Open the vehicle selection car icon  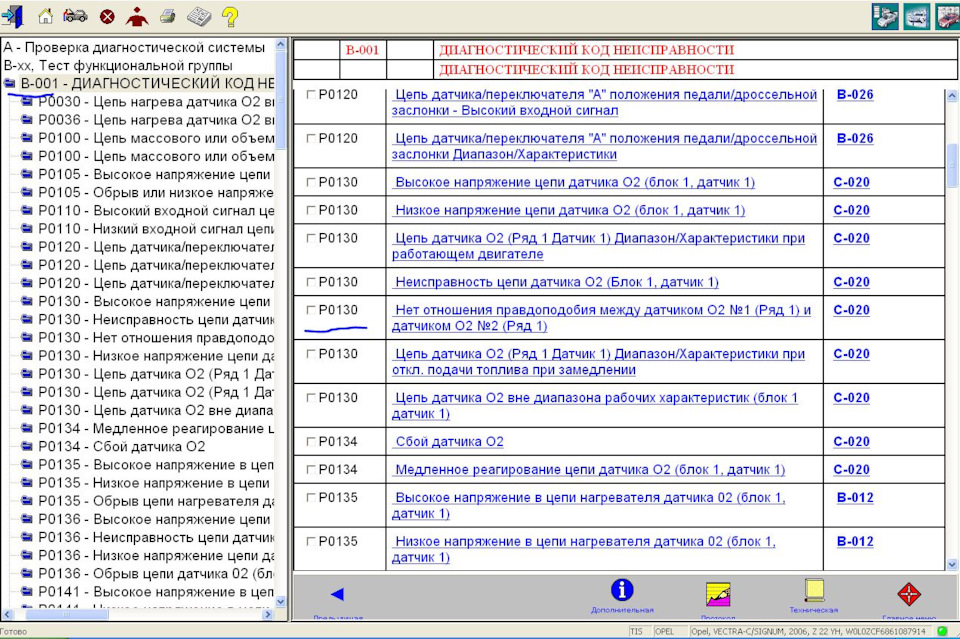coord(75,16)
